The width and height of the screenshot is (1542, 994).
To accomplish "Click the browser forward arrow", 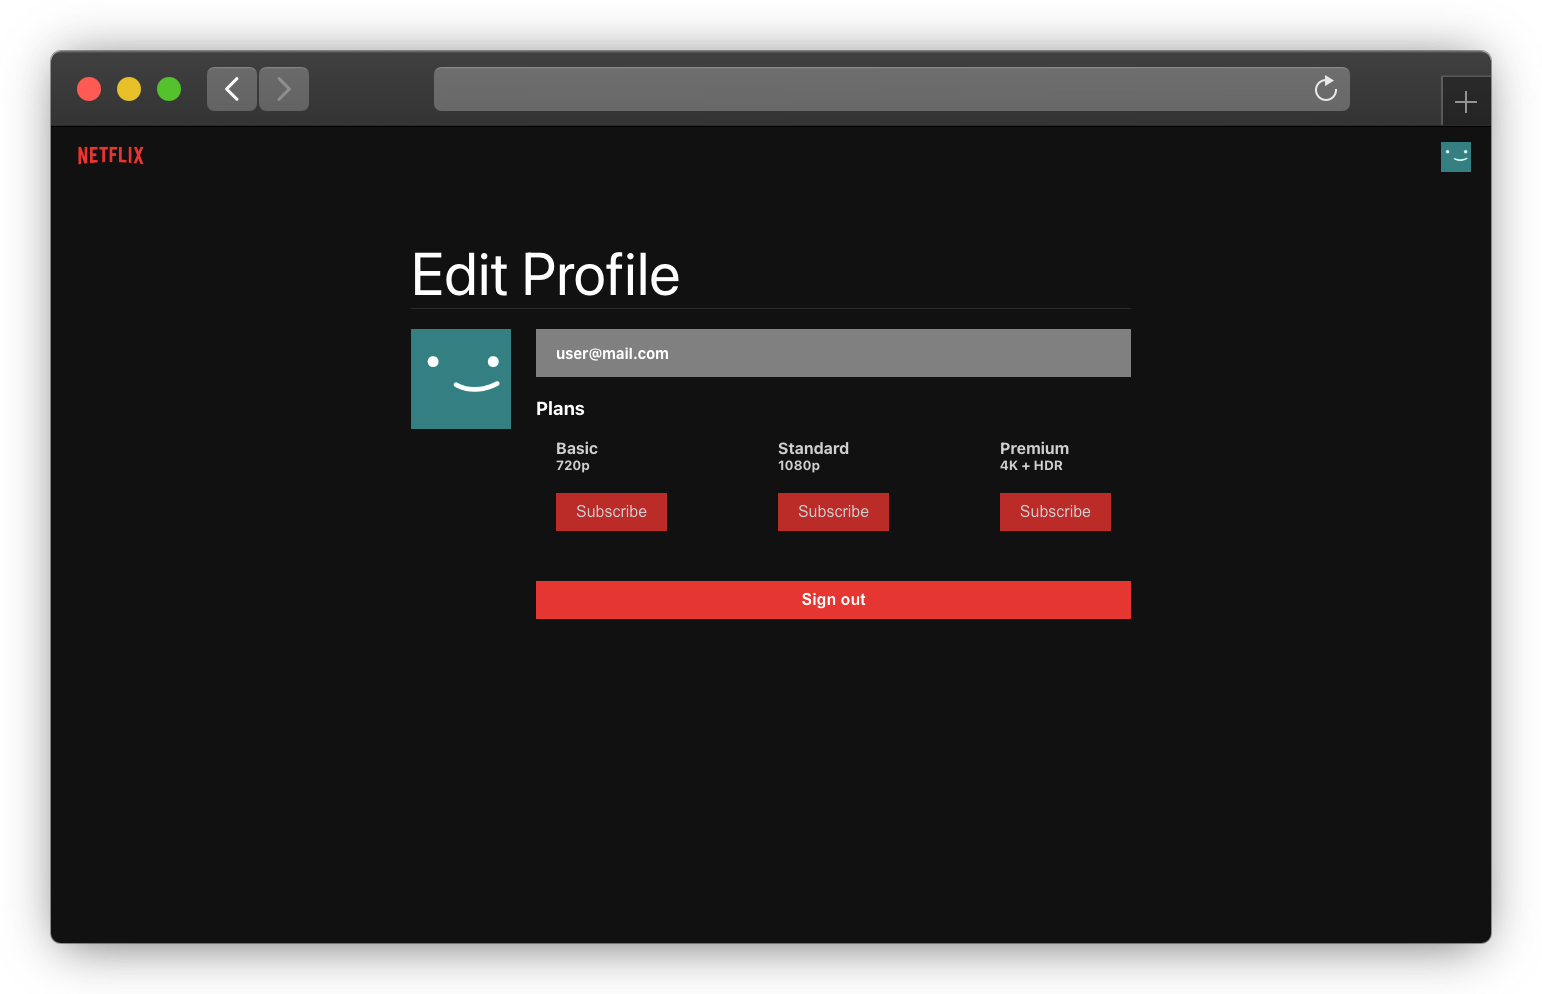I will point(283,89).
